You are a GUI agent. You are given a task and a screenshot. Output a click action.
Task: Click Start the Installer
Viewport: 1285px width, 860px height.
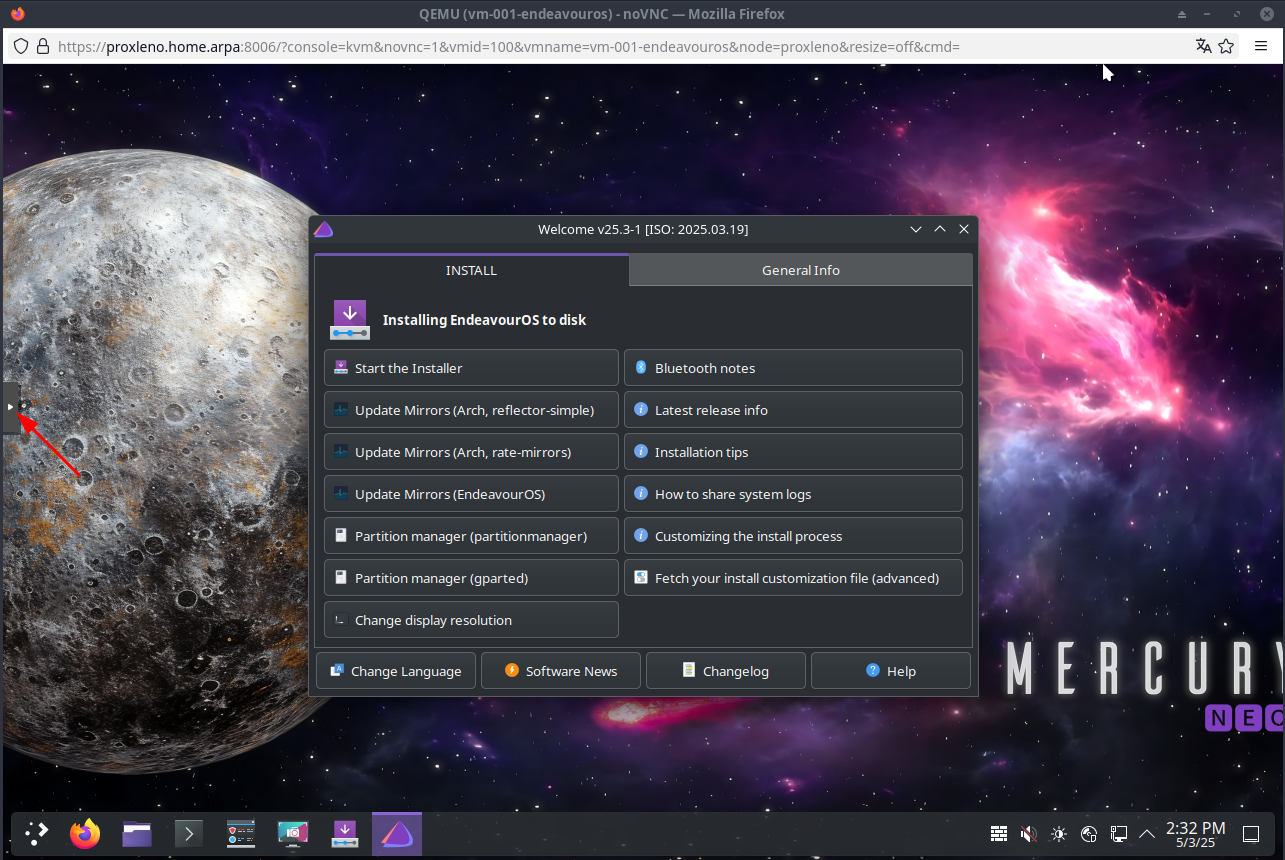[471, 368]
